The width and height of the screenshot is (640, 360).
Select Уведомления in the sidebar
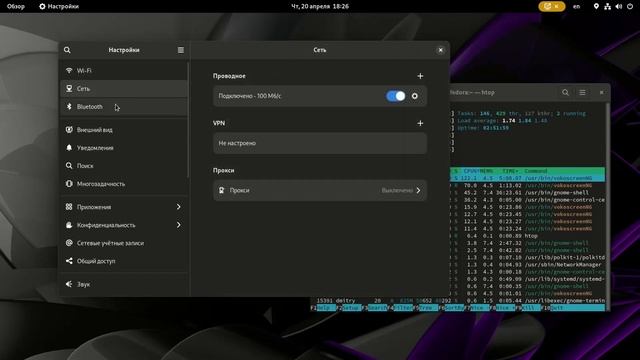[x=124, y=148]
